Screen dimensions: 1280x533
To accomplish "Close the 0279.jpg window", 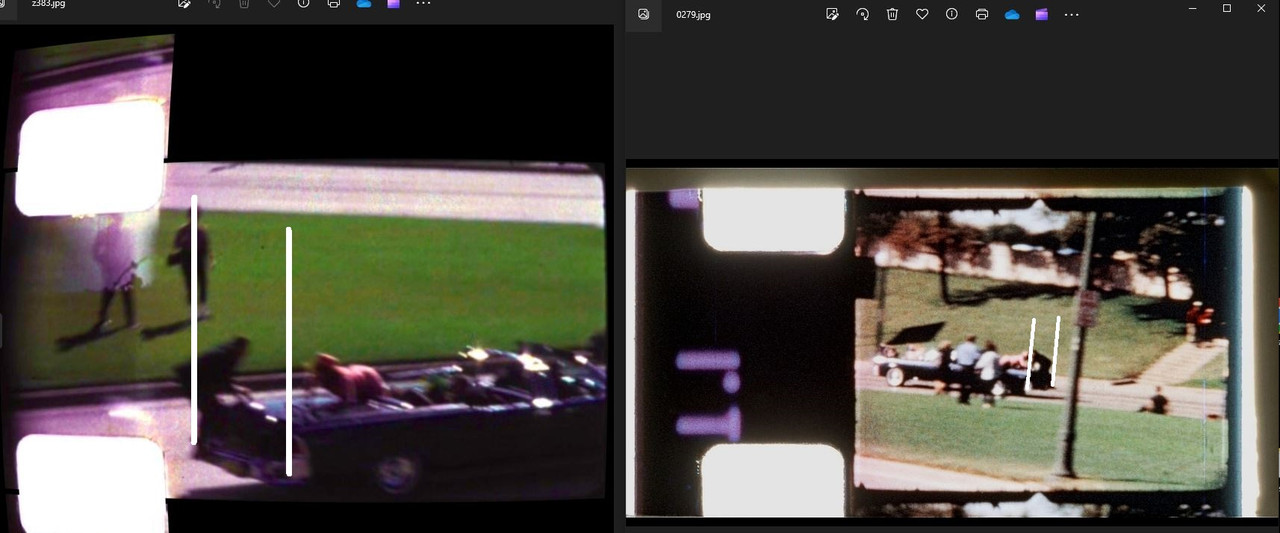I will point(1262,8).
